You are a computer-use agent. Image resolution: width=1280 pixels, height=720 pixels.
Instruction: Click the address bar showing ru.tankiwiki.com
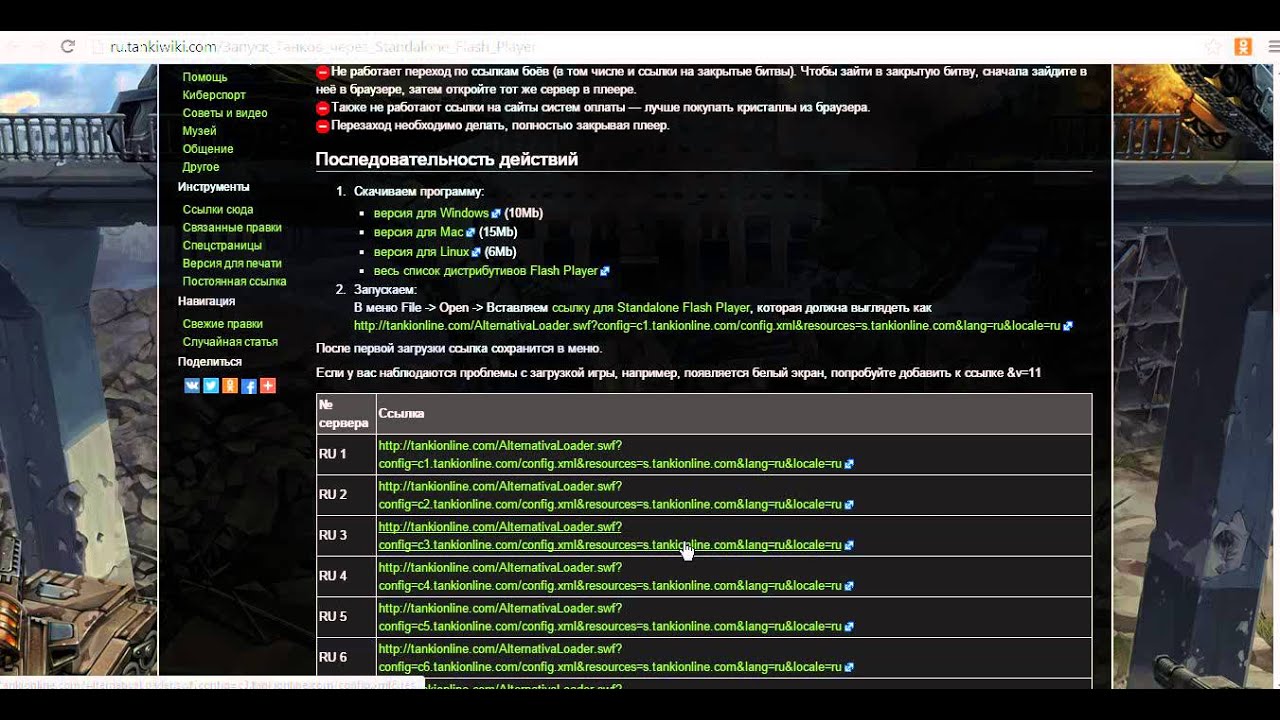tap(640, 46)
